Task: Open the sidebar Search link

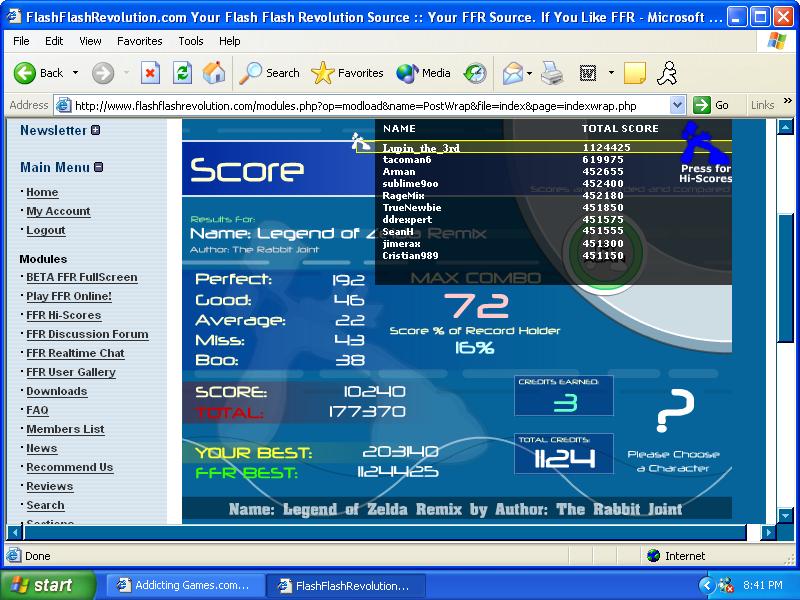Action: pyautogui.click(x=45, y=505)
